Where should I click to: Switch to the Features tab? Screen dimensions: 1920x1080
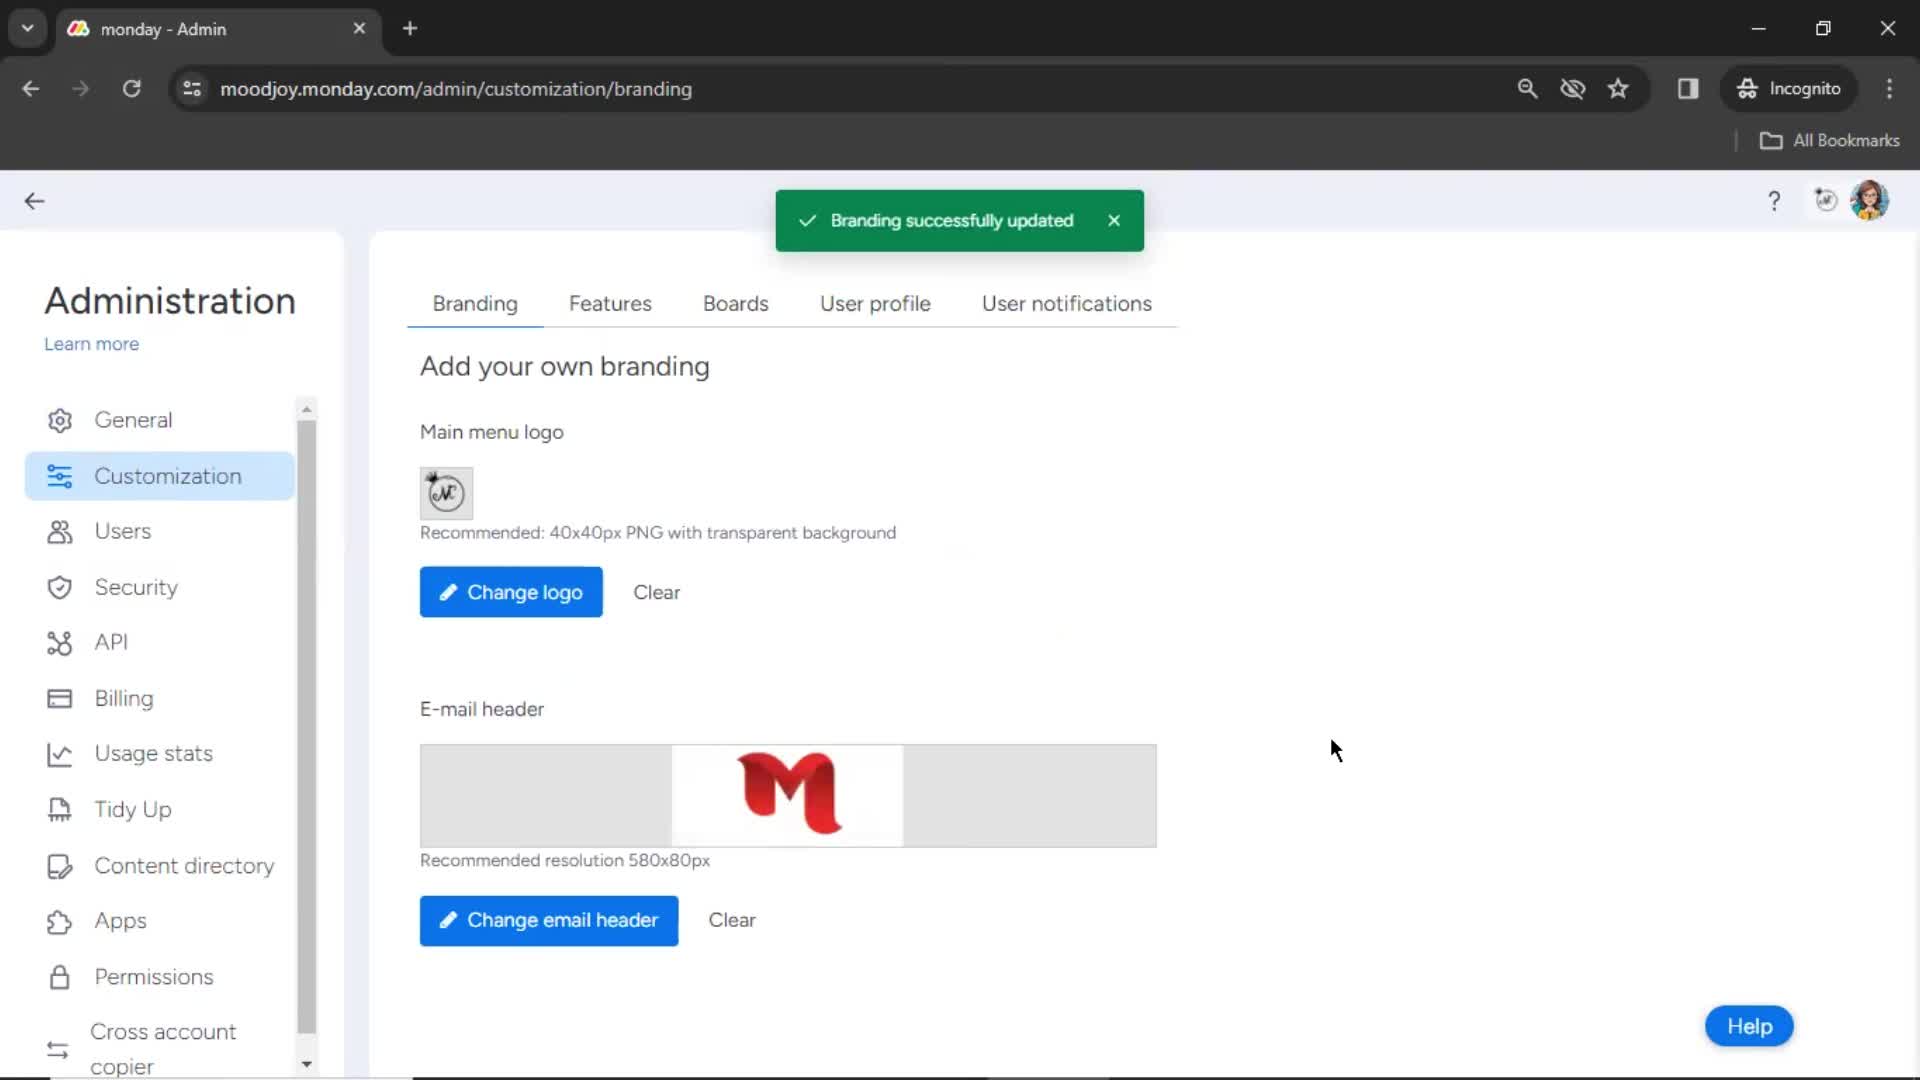tap(611, 303)
